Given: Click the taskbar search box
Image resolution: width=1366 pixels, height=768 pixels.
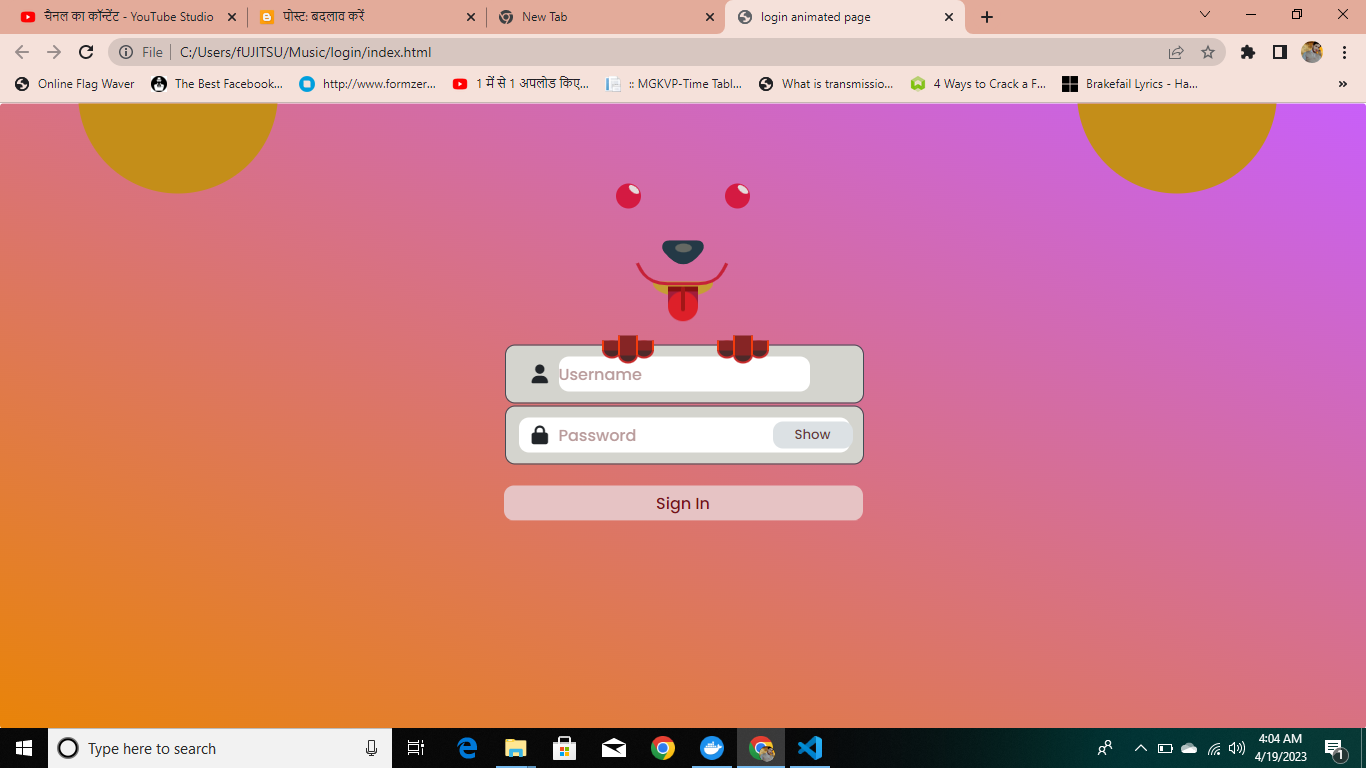Looking at the screenshot, I should coord(220,748).
